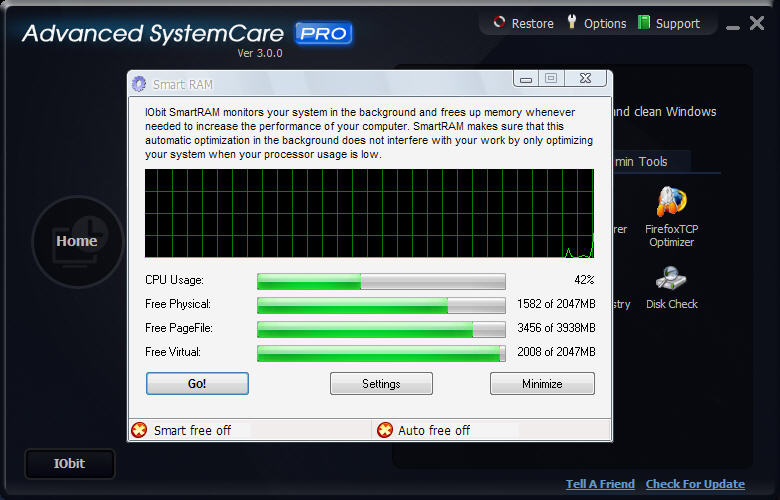Minimize the Smart RAM window from title bar

526,79
